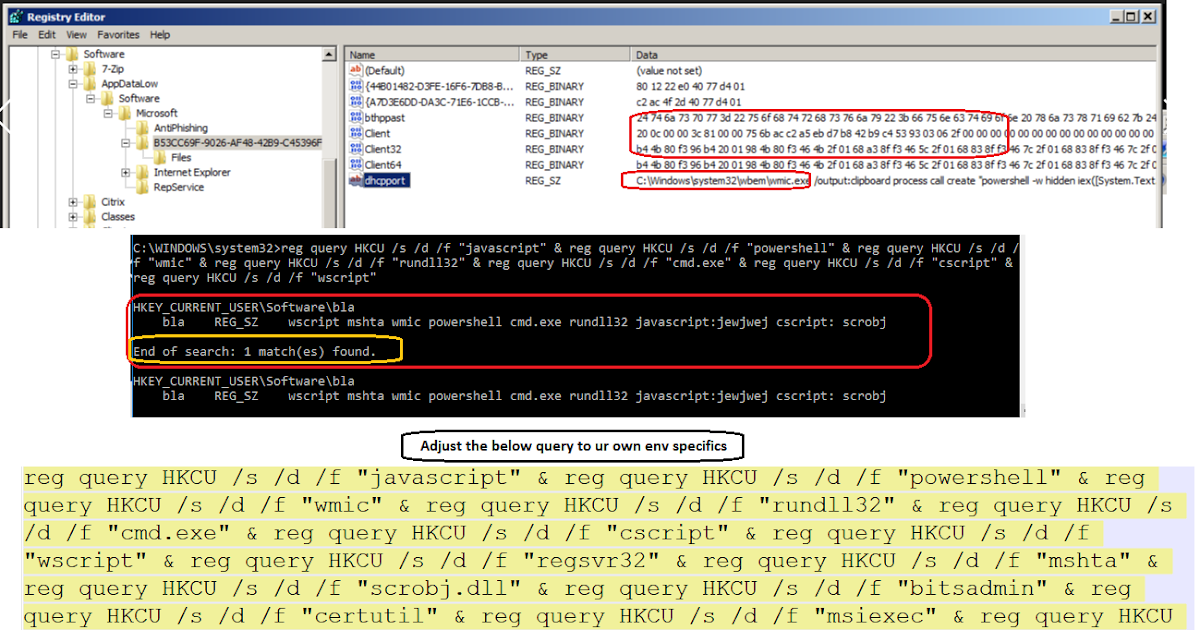Collapse the Microsoft key
1200x630 pixels.
(x=108, y=113)
